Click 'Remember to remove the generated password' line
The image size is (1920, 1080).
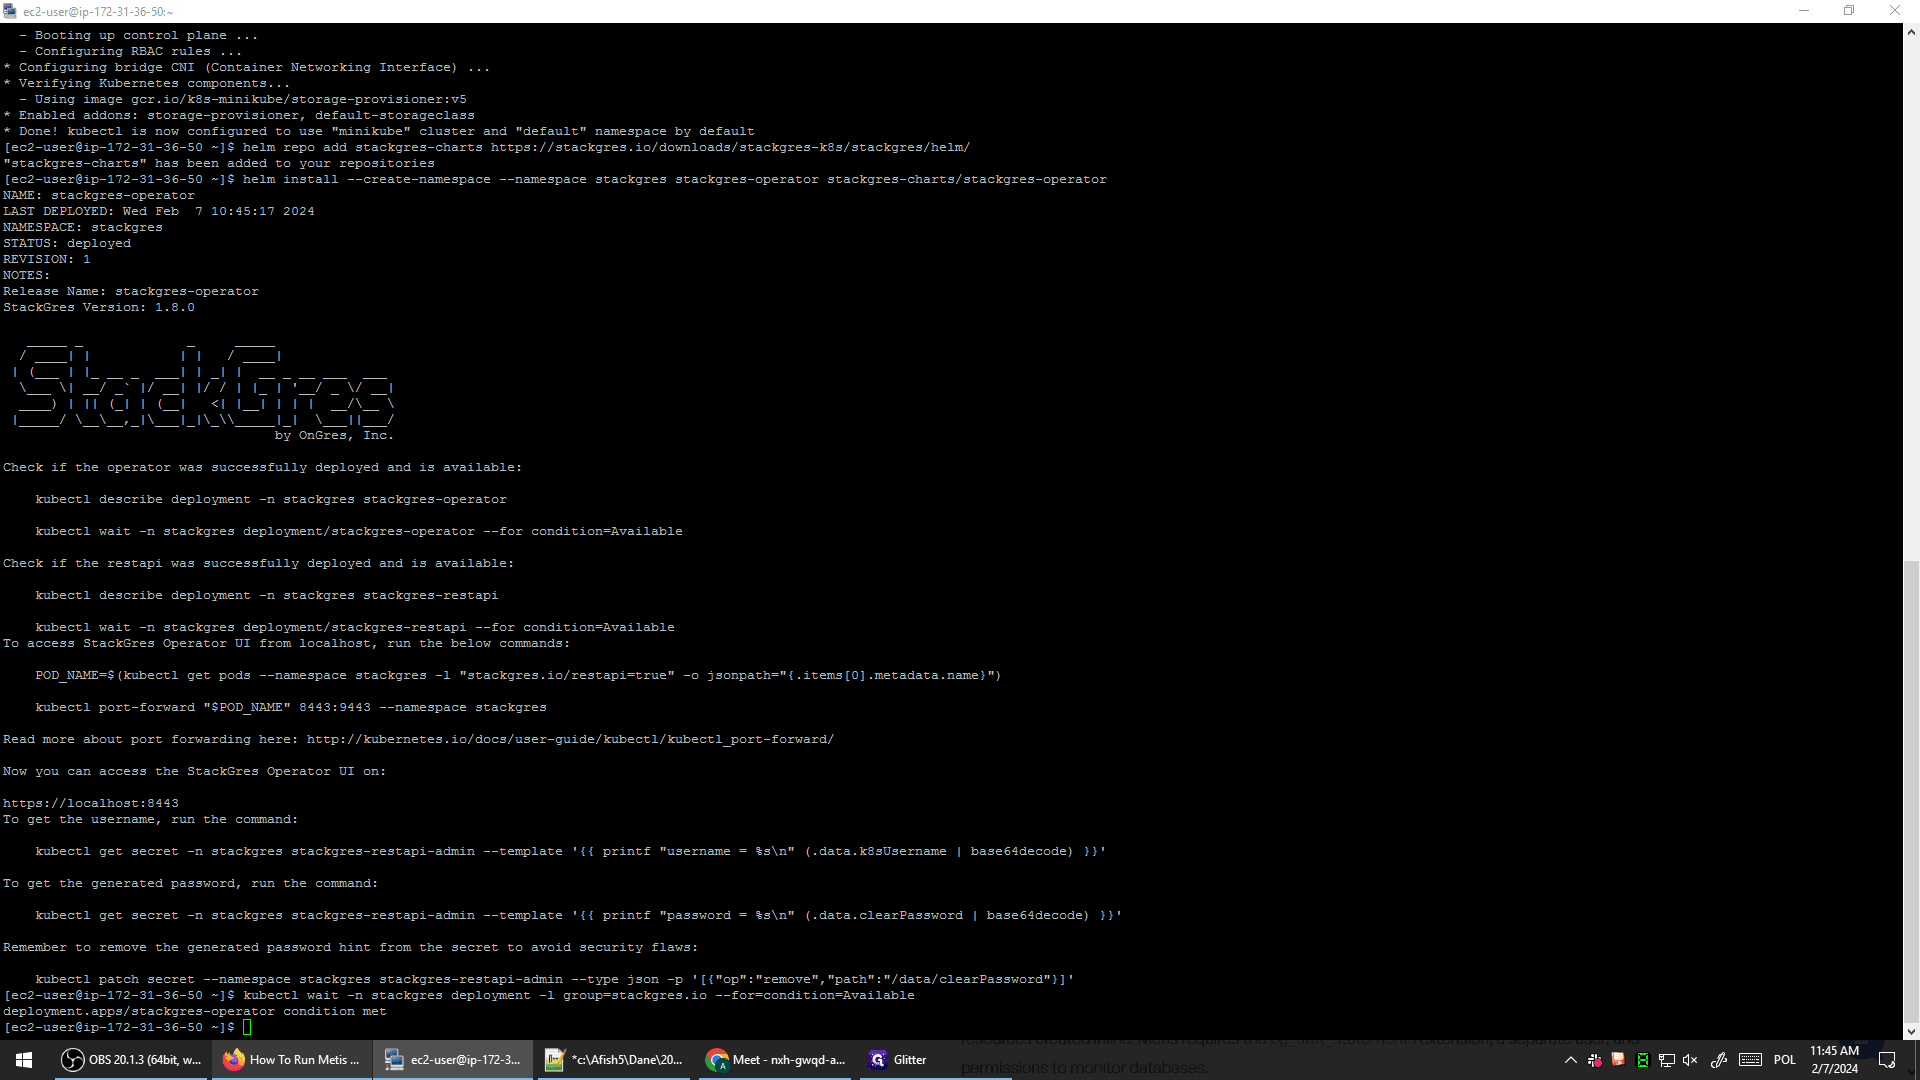(x=351, y=947)
